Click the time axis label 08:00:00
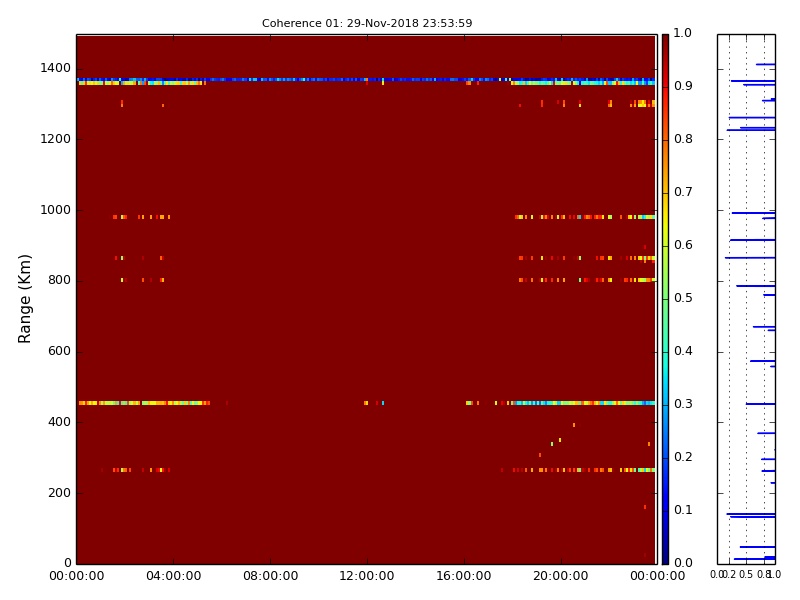The image size is (800, 600). [270, 576]
